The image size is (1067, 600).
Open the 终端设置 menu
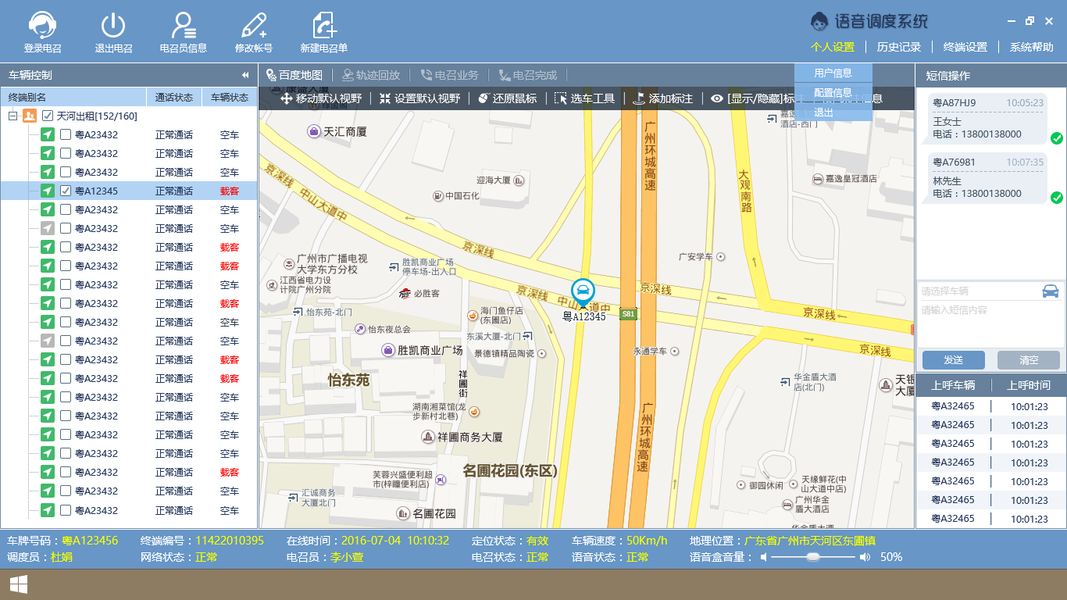(x=965, y=47)
